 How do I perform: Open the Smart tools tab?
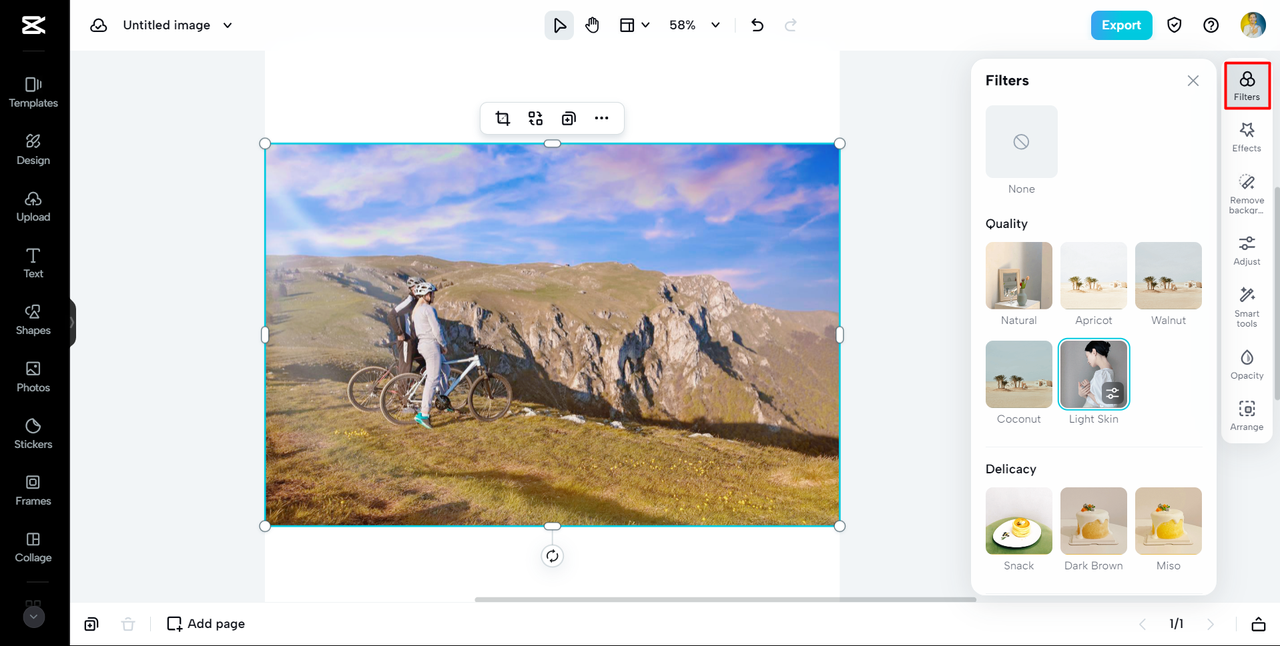(1247, 307)
